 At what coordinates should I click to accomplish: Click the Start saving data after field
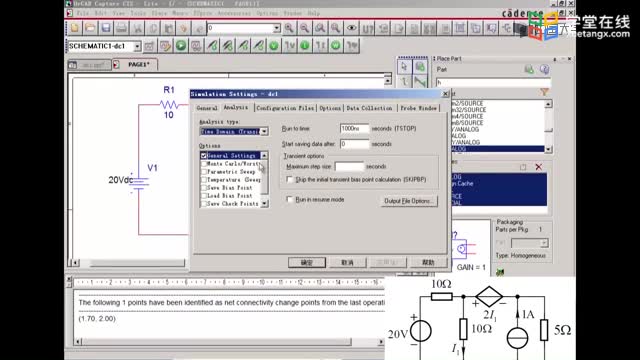354,144
